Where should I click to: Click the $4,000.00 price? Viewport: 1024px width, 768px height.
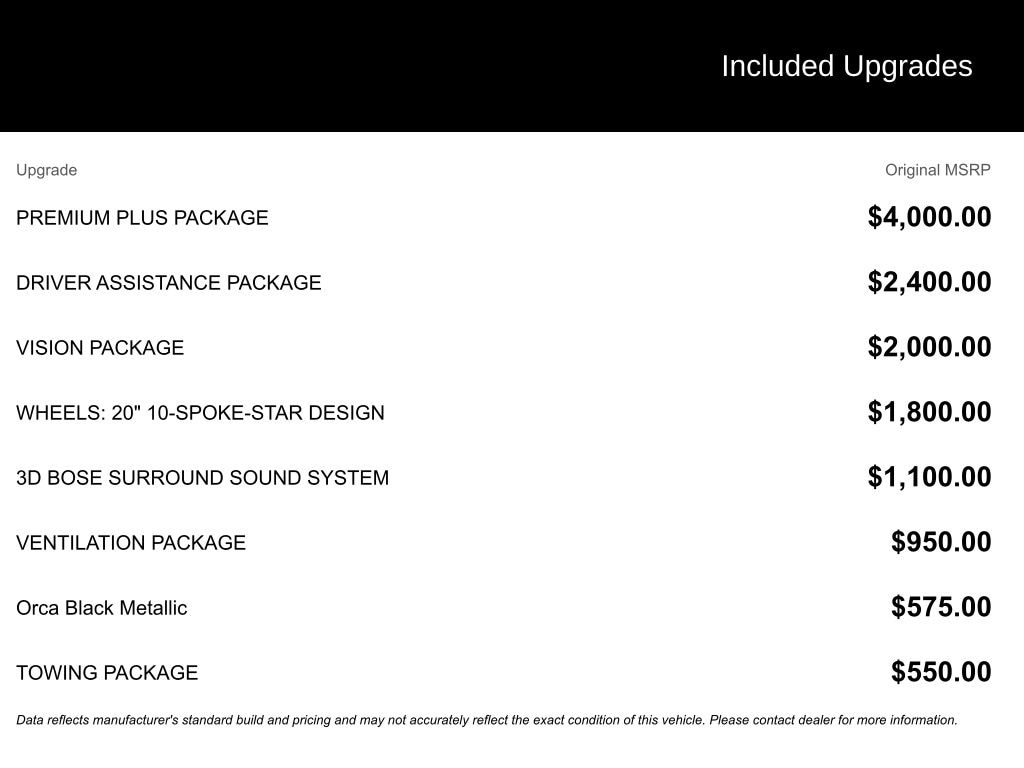pos(929,217)
